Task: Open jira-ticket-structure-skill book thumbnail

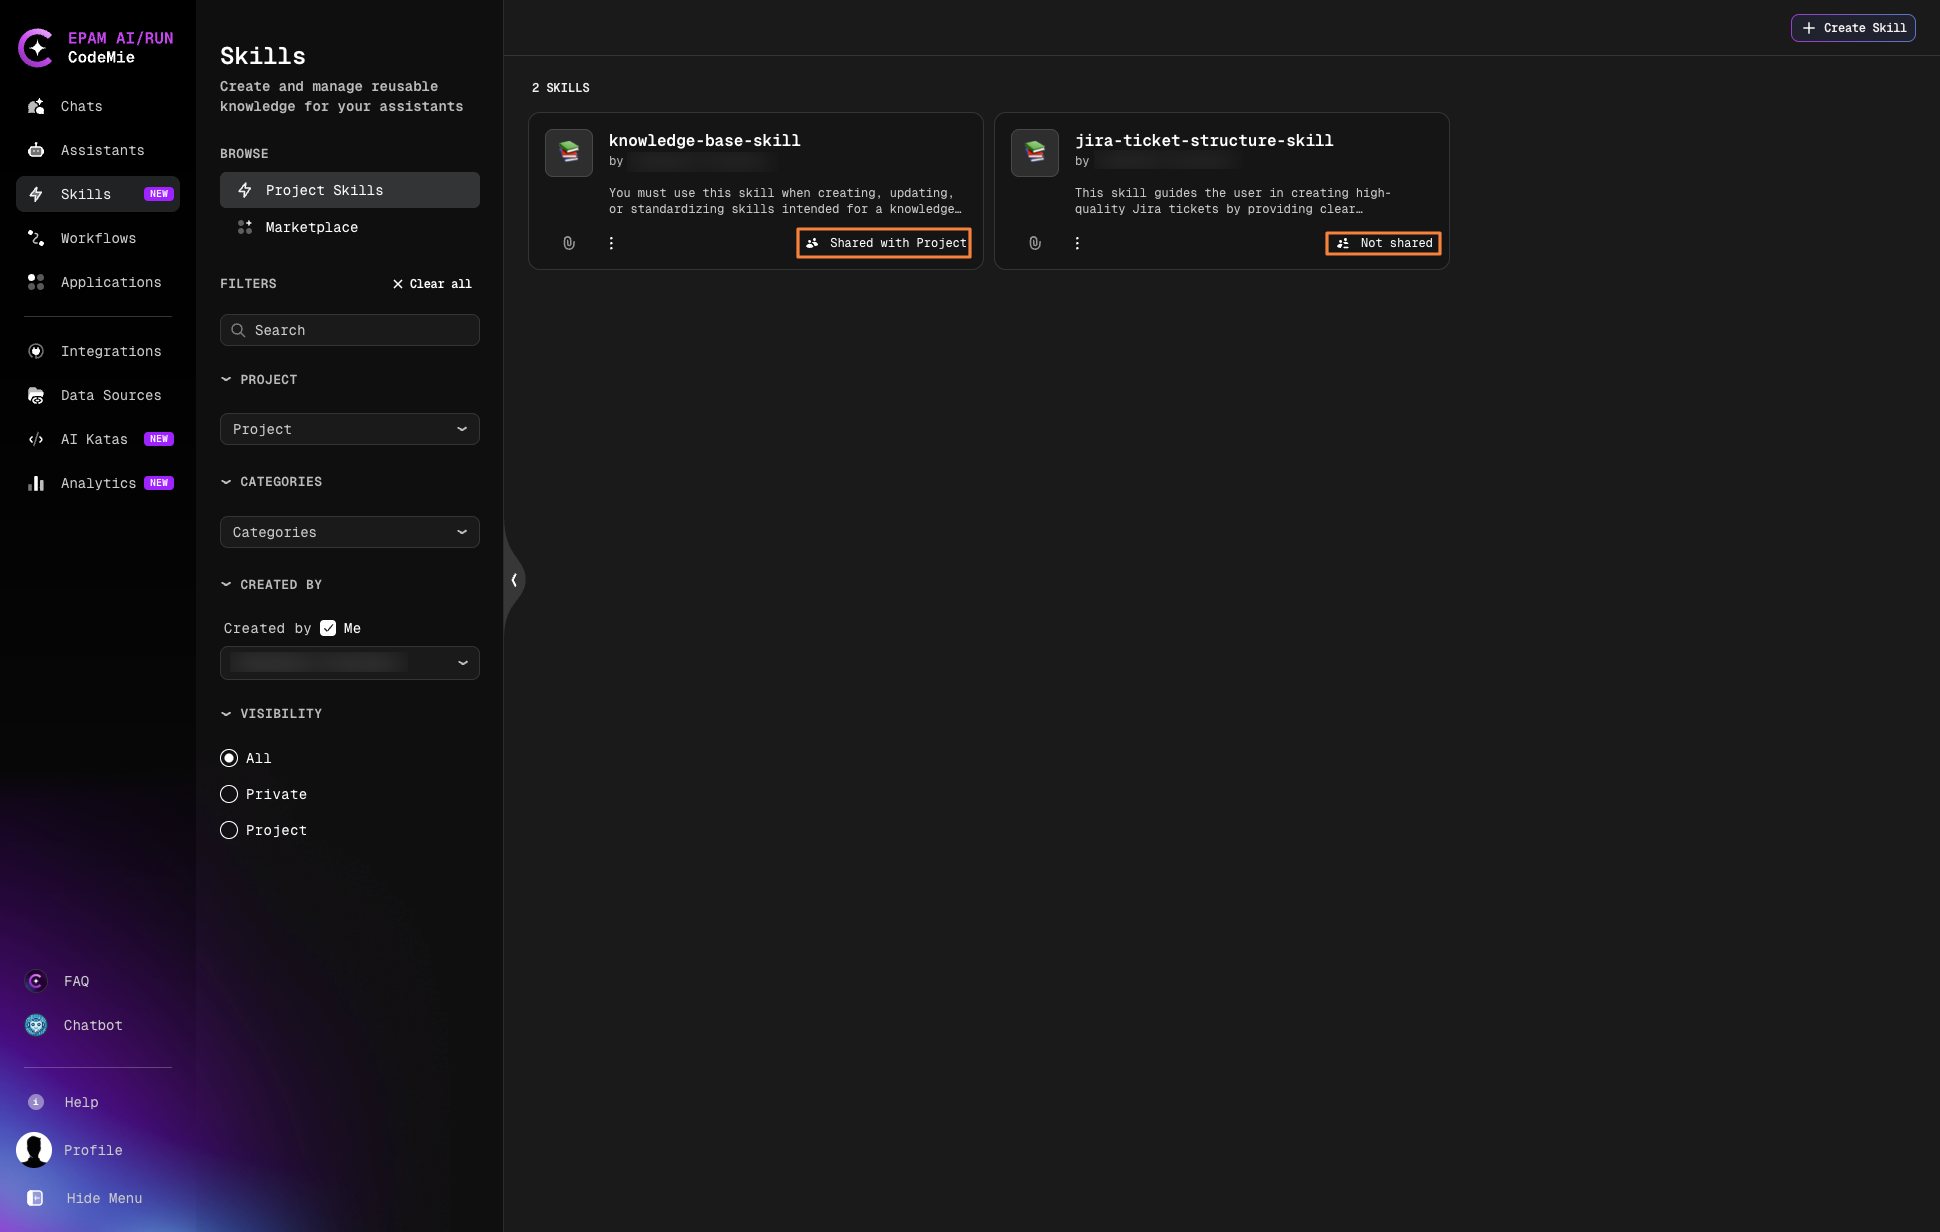Action: (1035, 153)
